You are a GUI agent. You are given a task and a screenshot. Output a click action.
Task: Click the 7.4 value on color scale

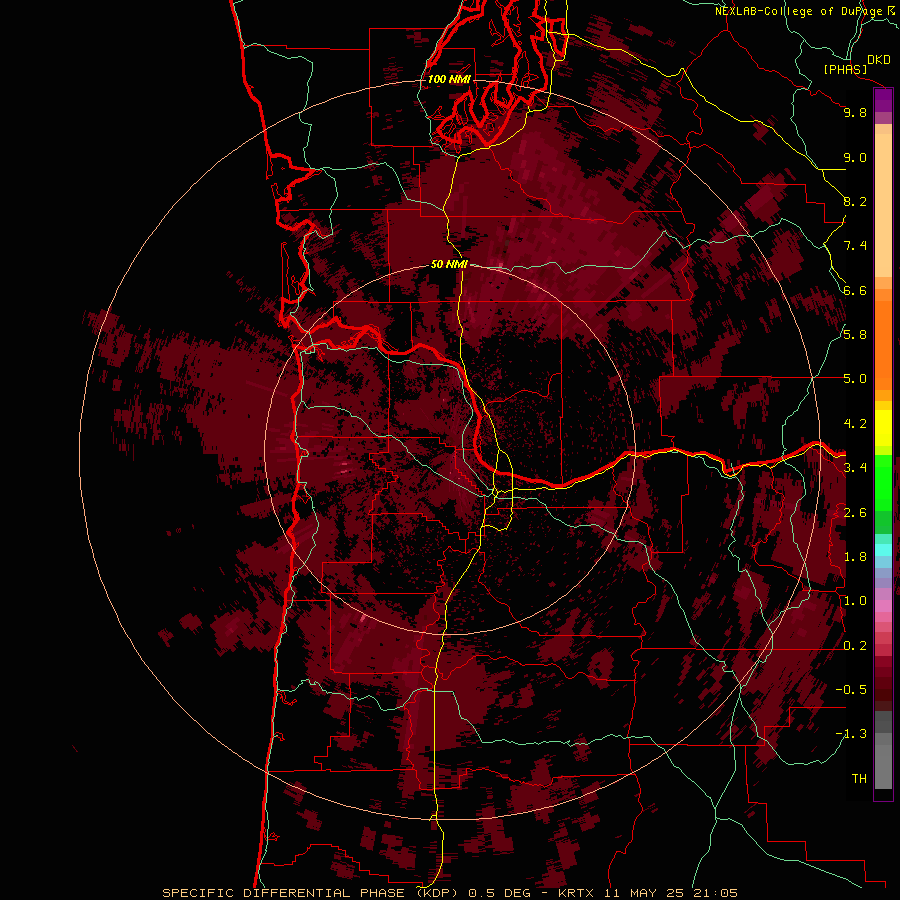coord(855,246)
